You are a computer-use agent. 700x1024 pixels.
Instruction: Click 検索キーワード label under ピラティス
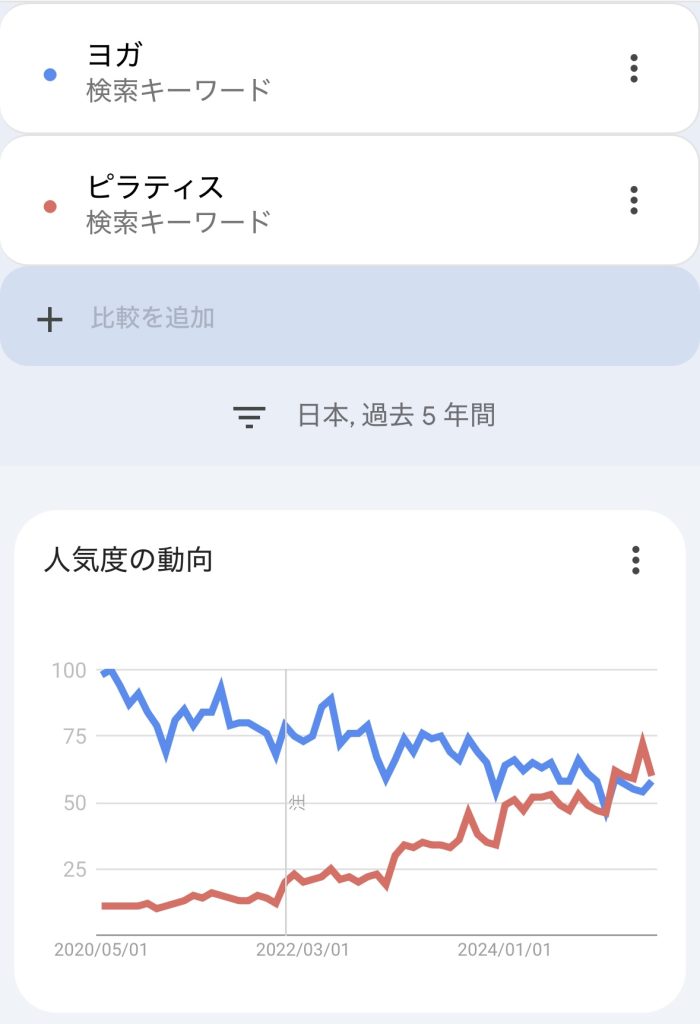pos(178,222)
